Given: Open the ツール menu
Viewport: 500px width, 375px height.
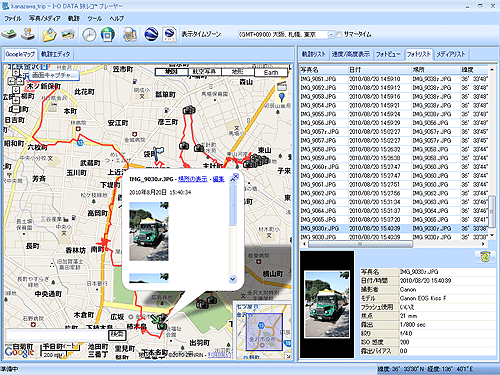Looking at the screenshot, I should tap(95, 18).
